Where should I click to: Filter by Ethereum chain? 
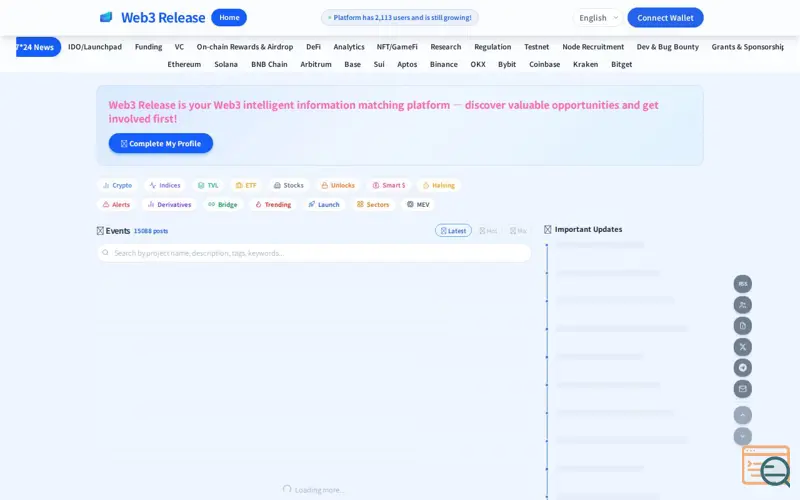184,64
